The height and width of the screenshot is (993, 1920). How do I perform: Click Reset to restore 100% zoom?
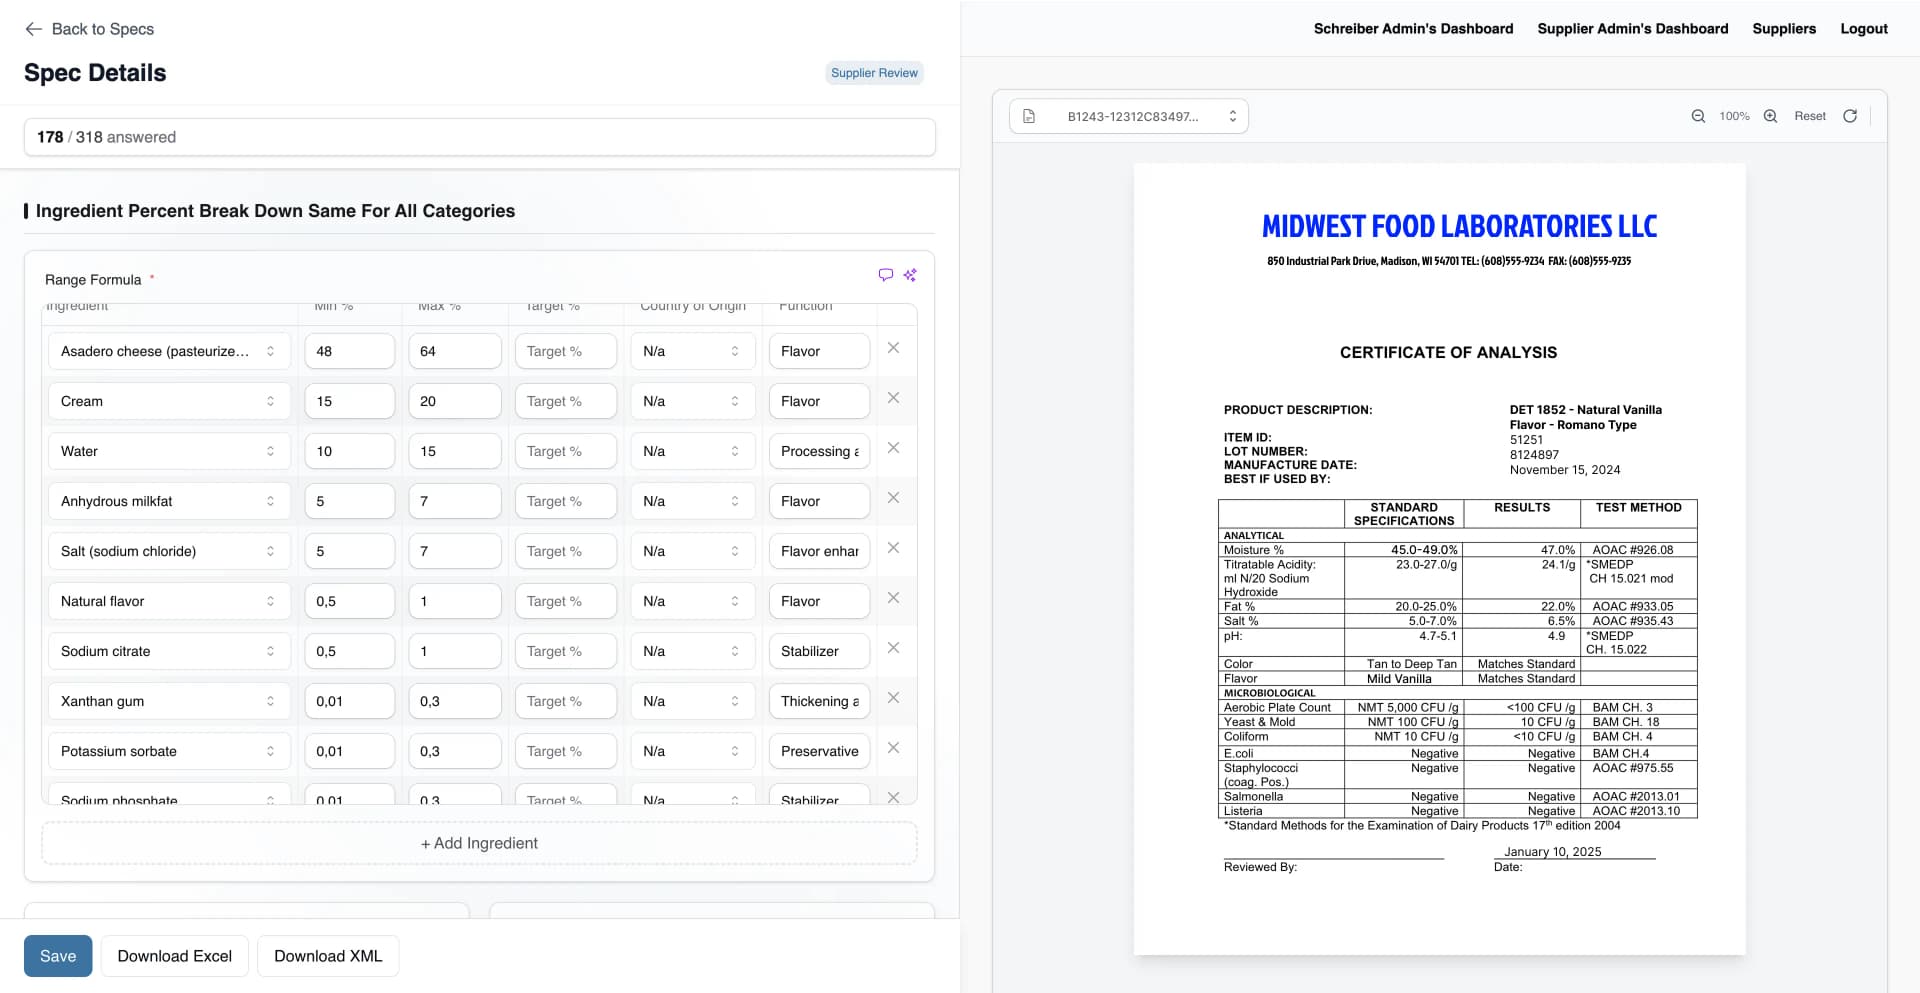[1809, 116]
